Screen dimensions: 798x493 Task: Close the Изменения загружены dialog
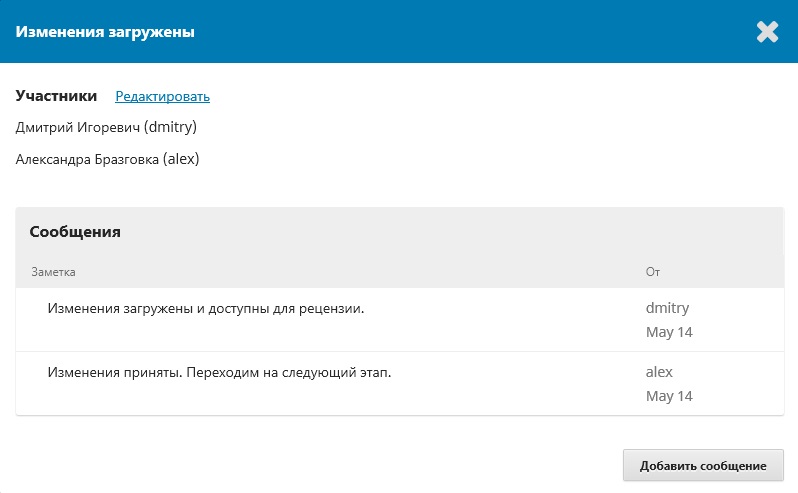pos(767,32)
